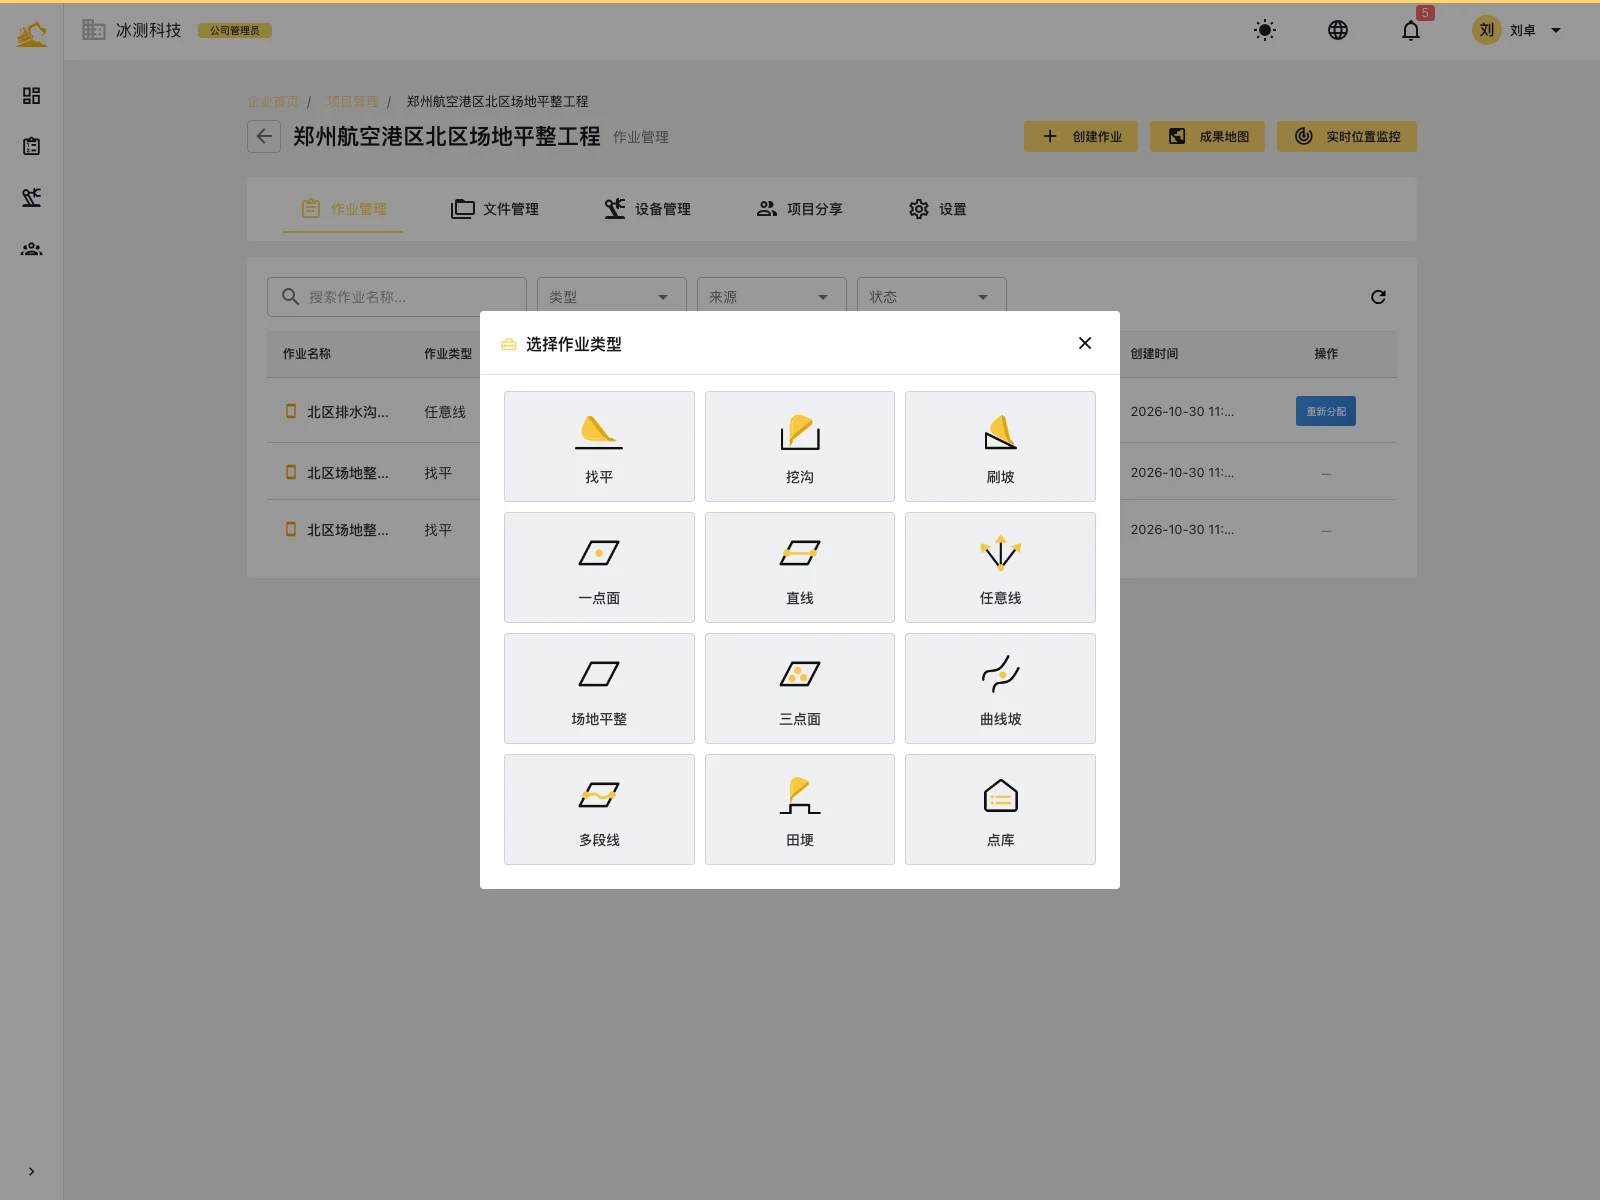
Task: Open the 刘卓 user account dropdown
Action: 1517,30
